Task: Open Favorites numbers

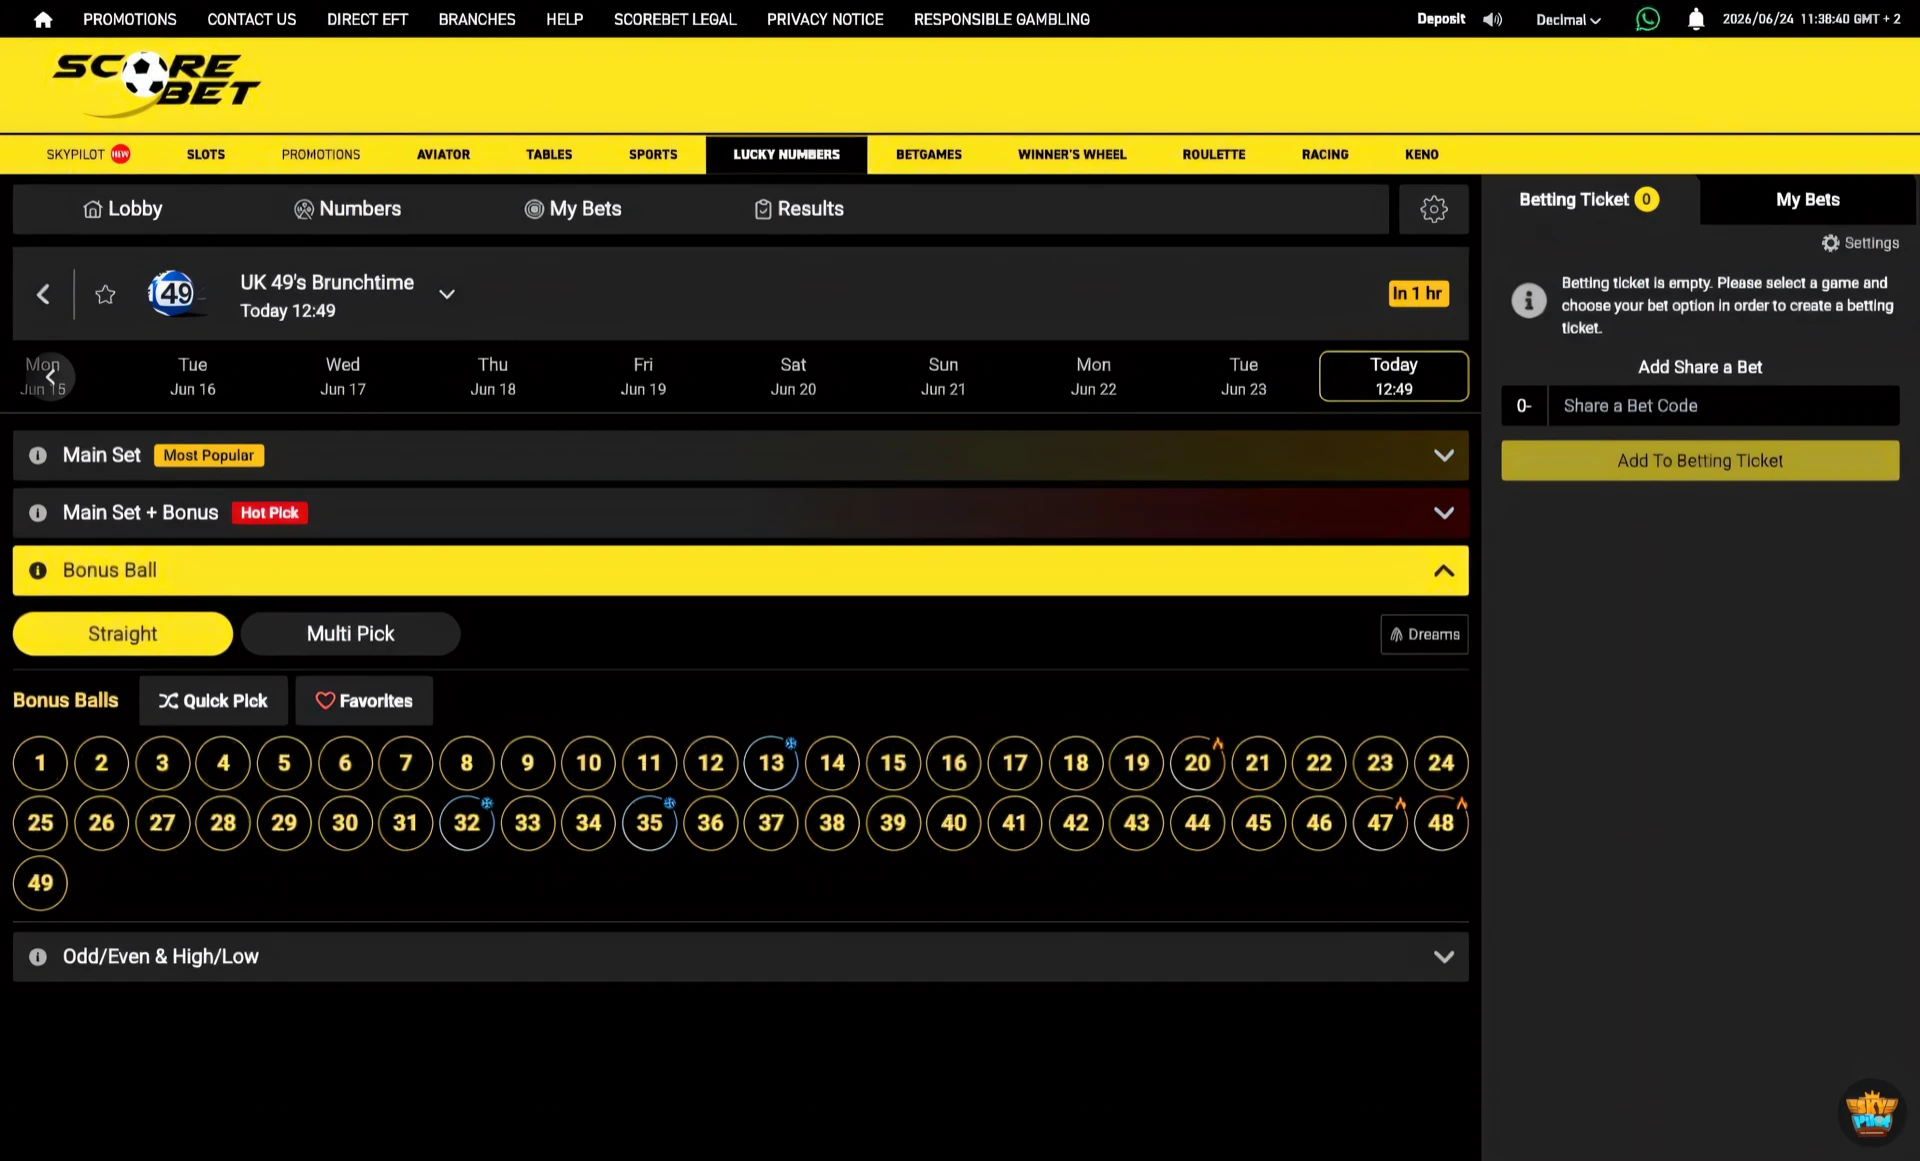Action: click(364, 701)
